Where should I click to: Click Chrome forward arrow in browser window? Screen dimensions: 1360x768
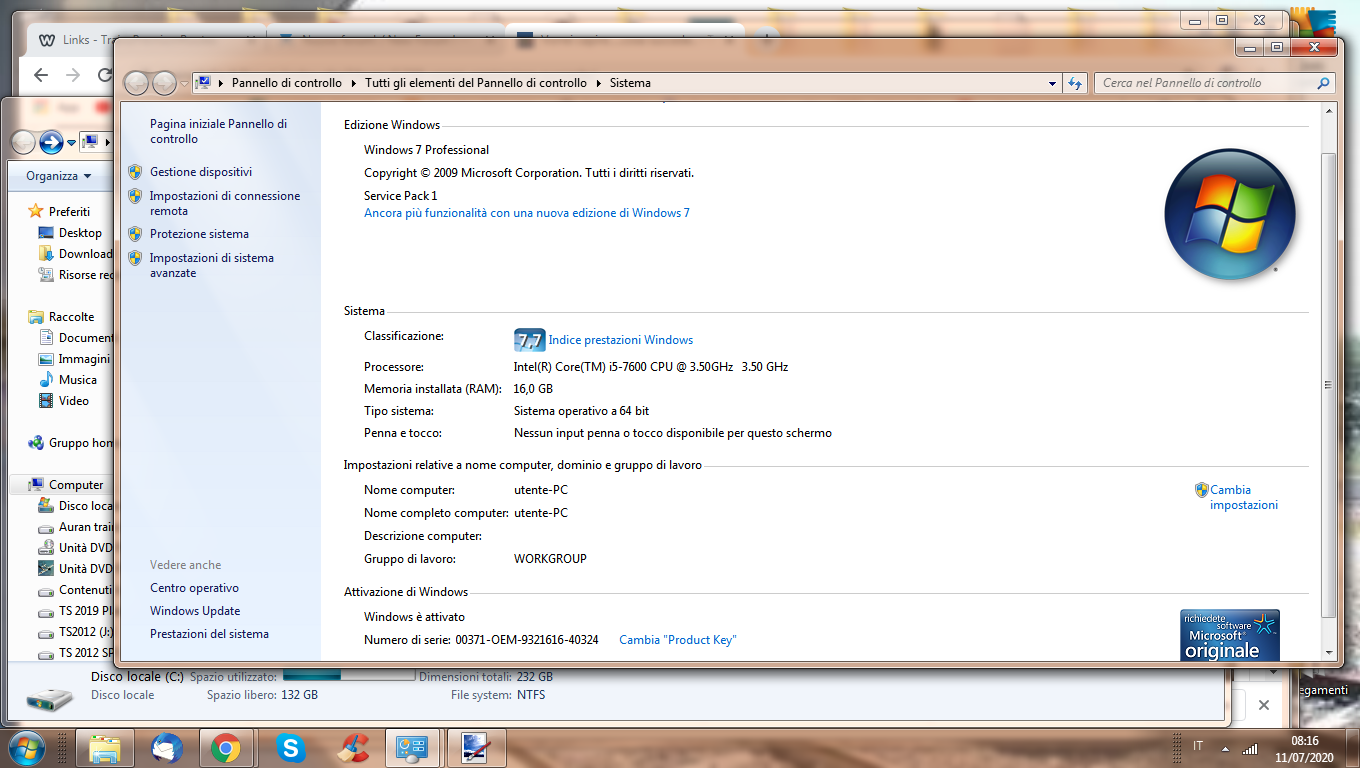[x=72, y=75]
